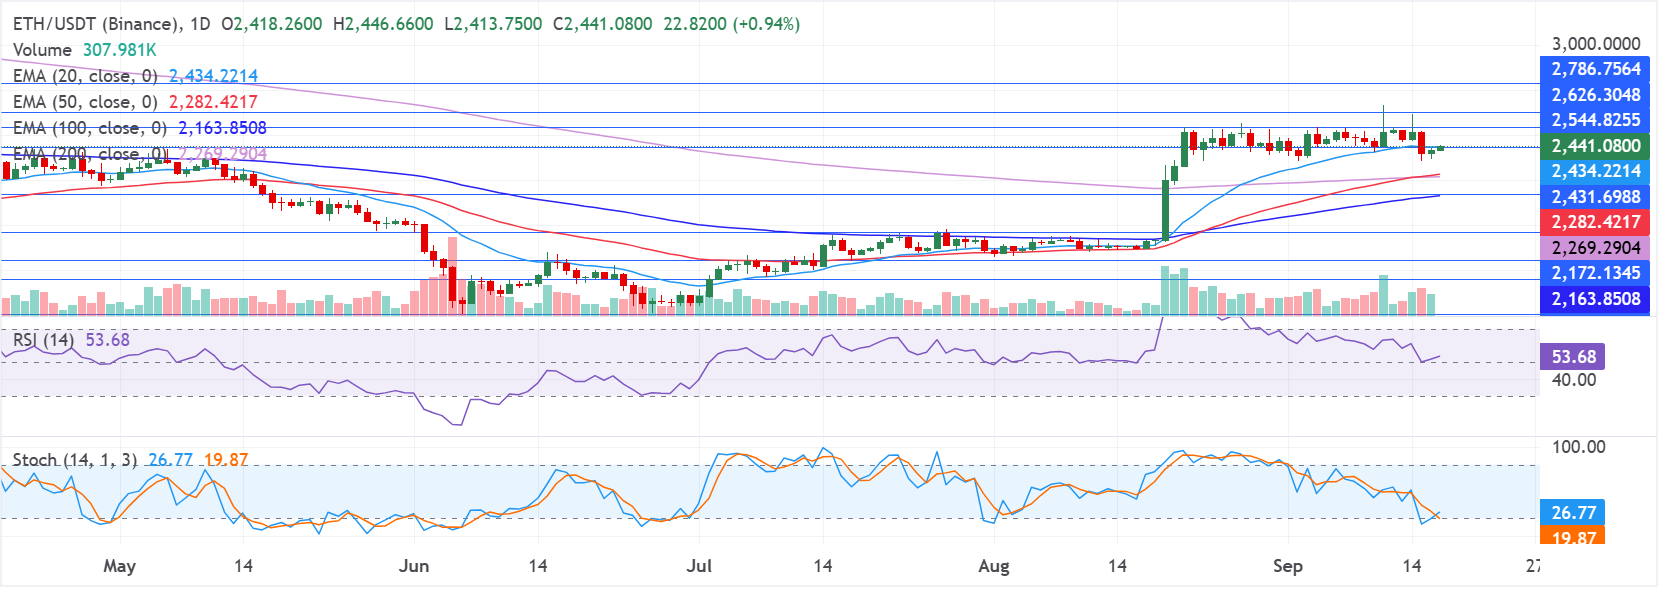Click the 2,163.8508 EMA 100 label
The image size is (1658, 596).
(x=1595, y=299)
